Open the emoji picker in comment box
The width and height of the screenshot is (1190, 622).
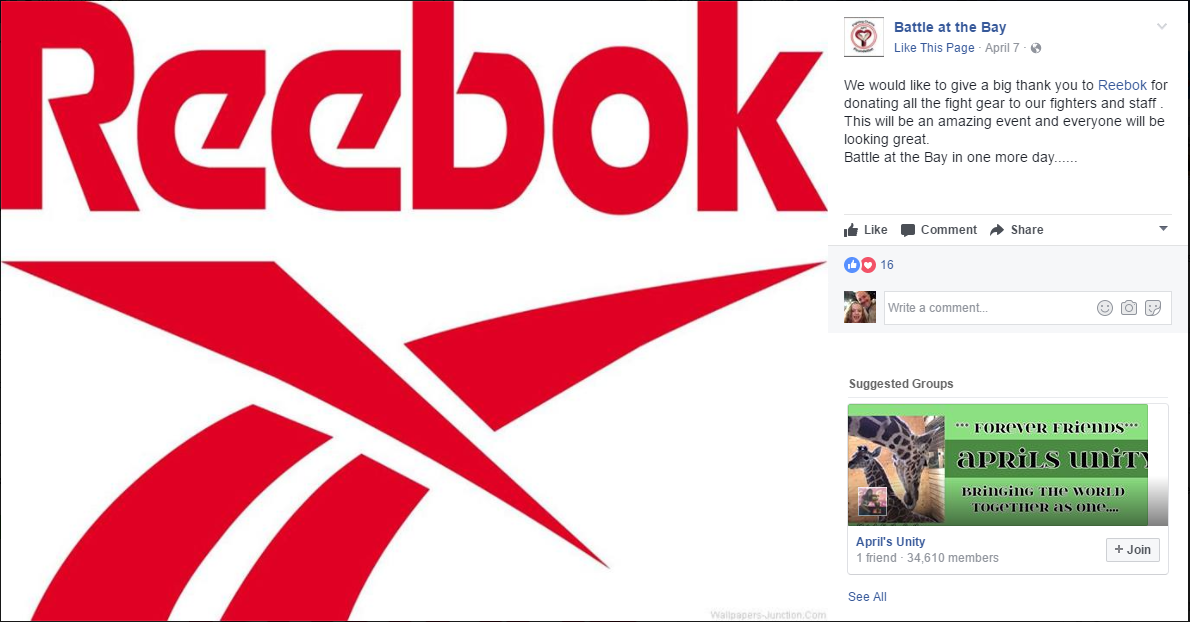click(x=1105, y=308)
